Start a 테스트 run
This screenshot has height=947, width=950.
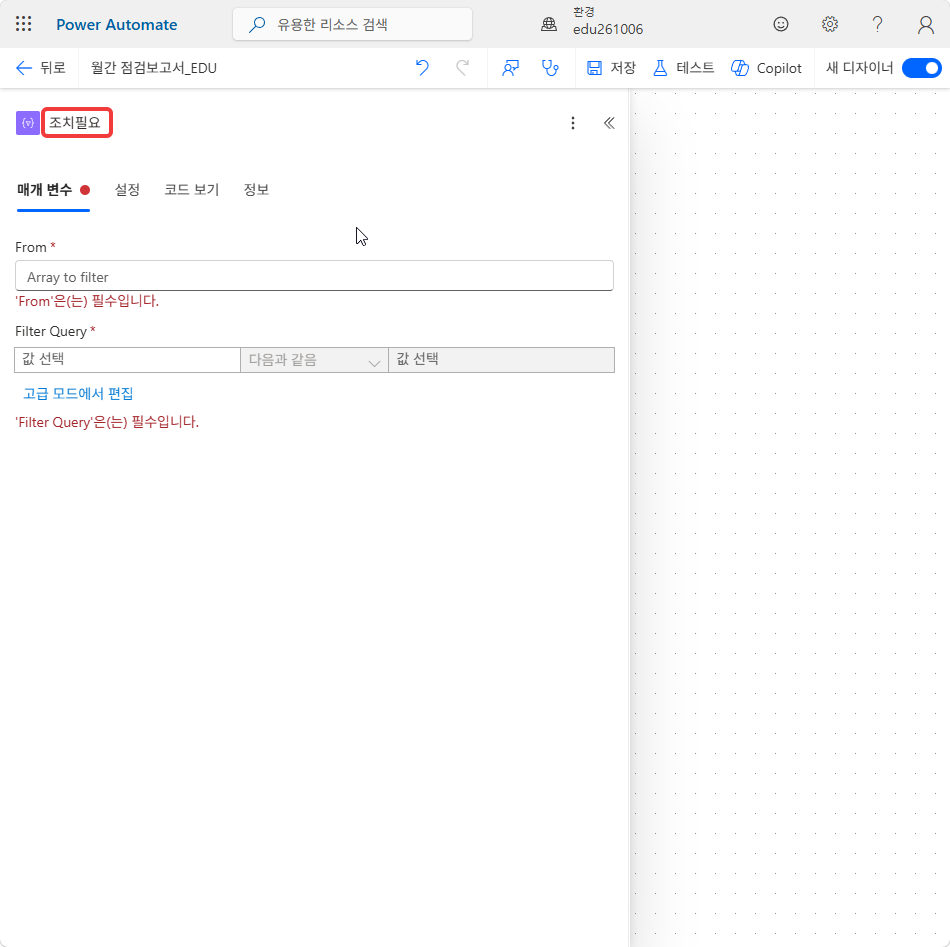tap(683, 68)
